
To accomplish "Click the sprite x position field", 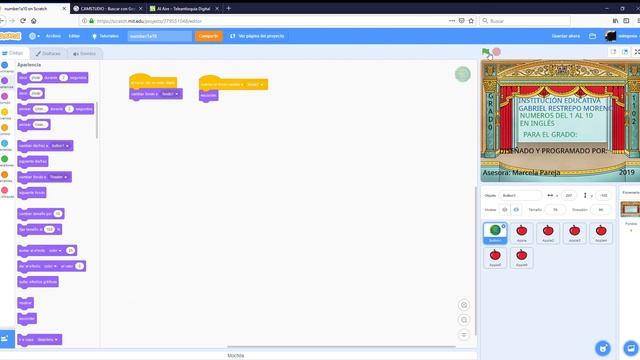I will pos(569,196).
